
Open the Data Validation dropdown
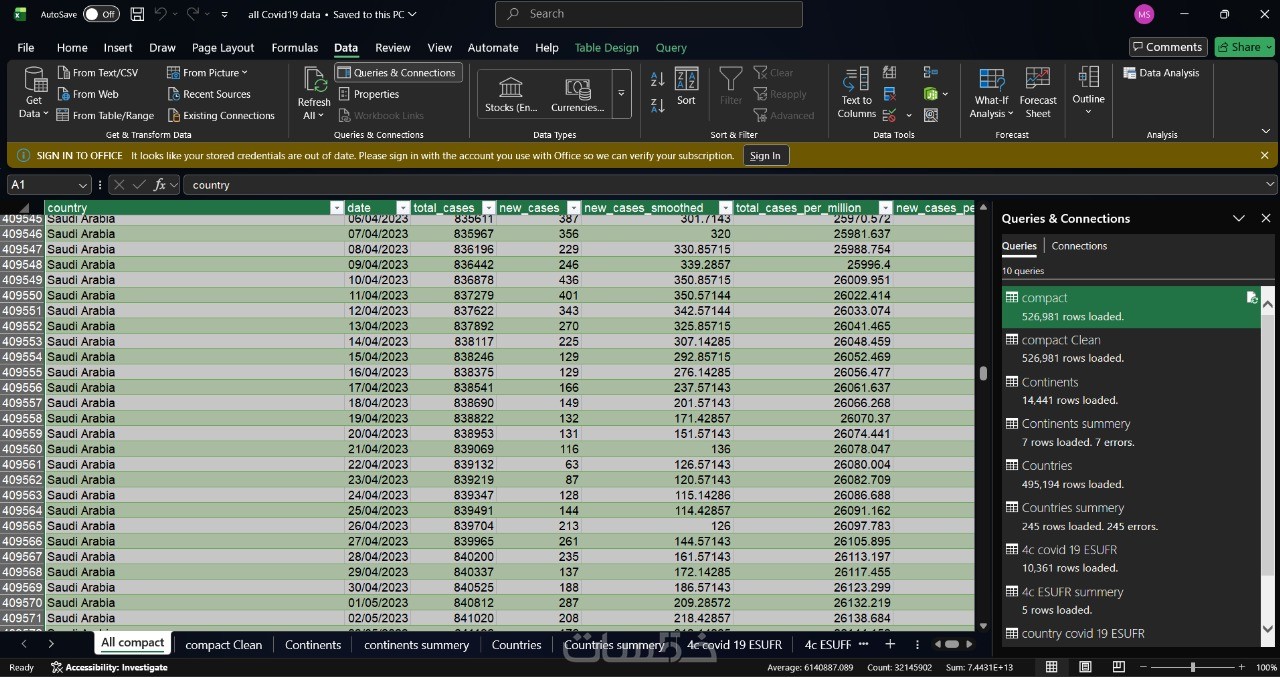[909, 116]
